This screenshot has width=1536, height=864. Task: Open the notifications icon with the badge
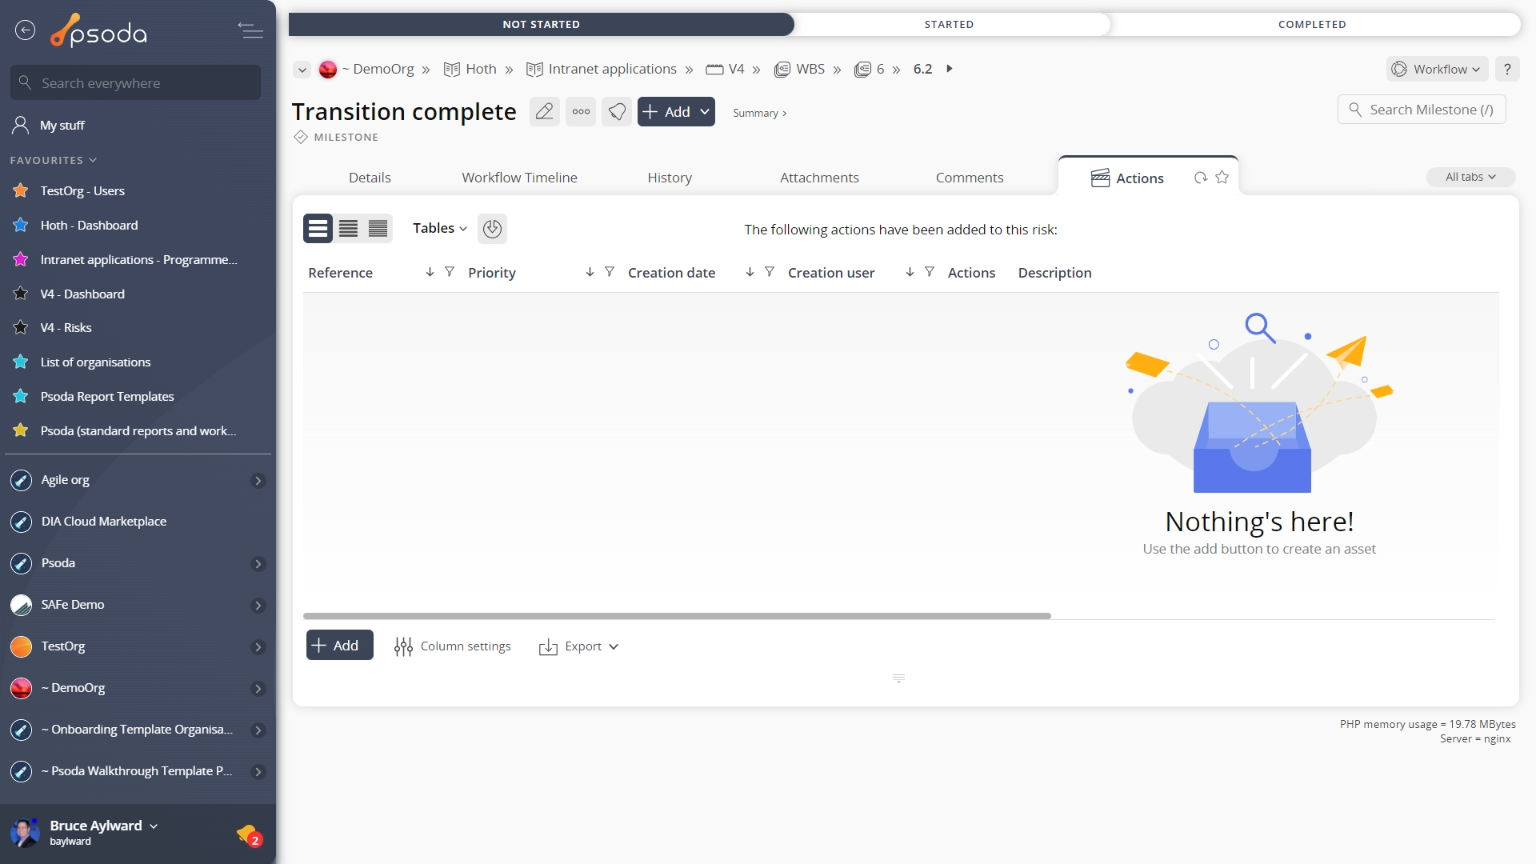[249, 835]
